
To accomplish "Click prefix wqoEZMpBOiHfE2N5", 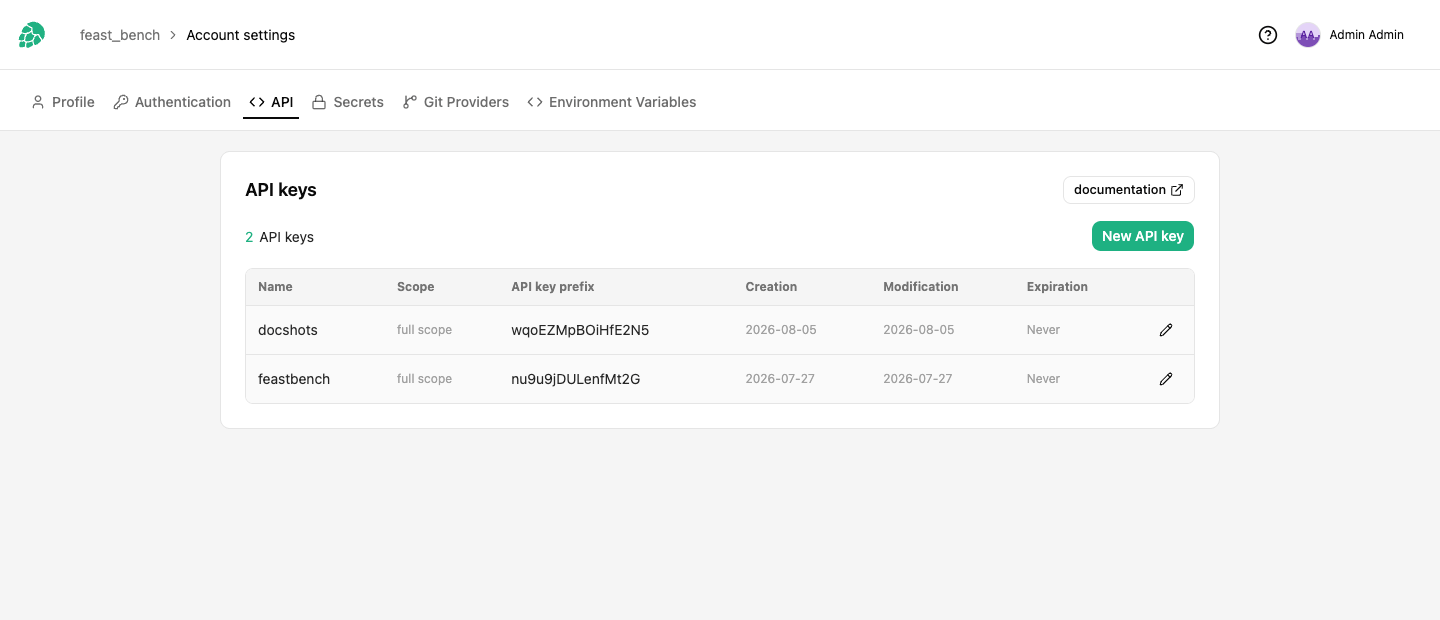I will click(580, 330).
